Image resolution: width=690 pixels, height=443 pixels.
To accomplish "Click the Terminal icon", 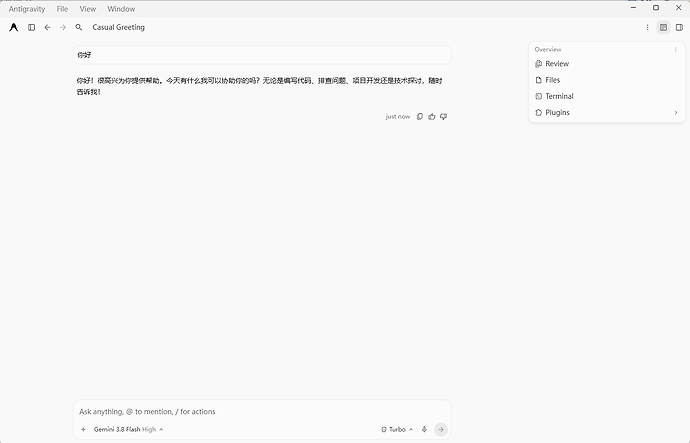I will 538,96.
